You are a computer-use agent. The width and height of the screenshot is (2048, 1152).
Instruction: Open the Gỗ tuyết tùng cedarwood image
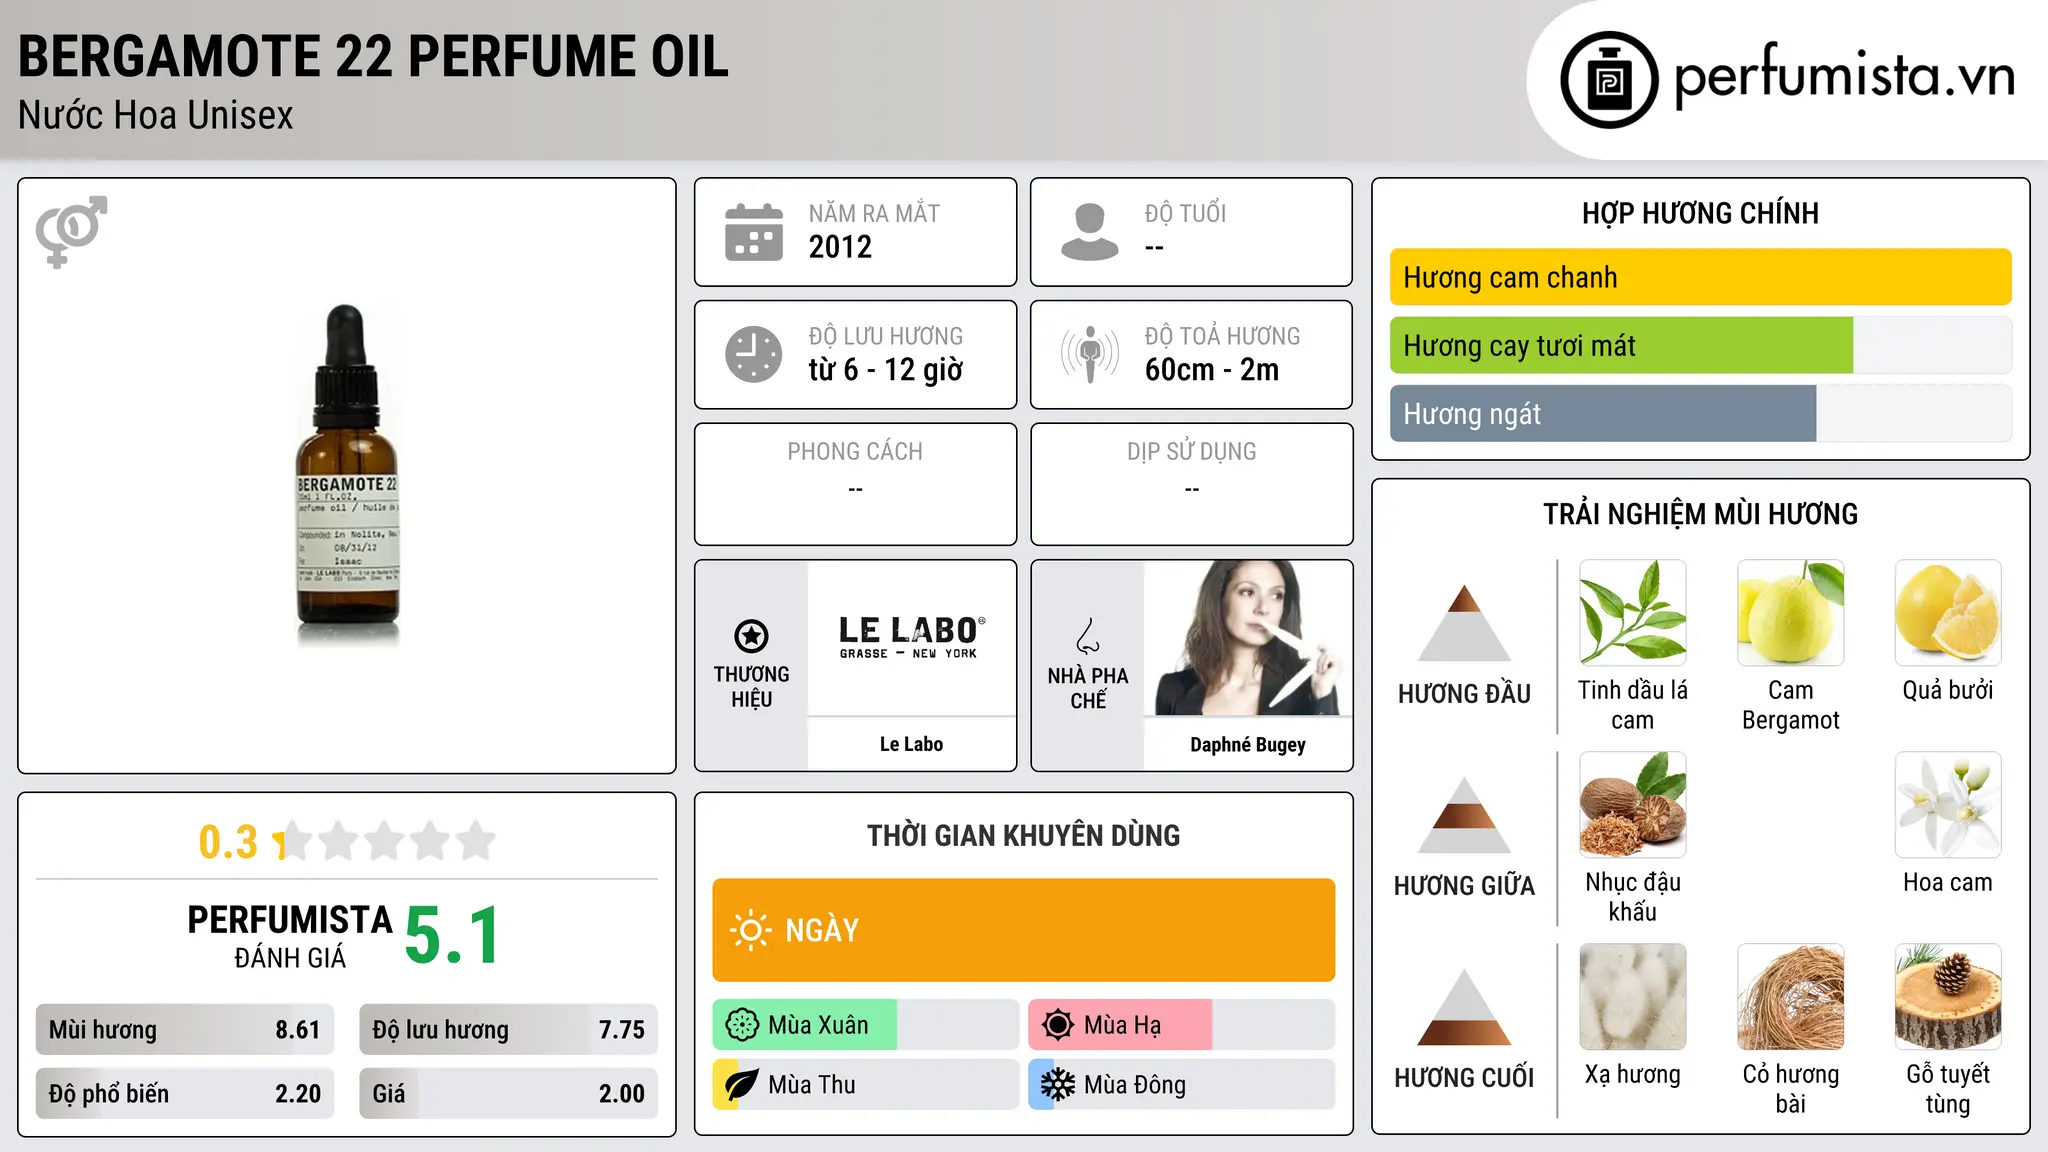click(1948, 996)
